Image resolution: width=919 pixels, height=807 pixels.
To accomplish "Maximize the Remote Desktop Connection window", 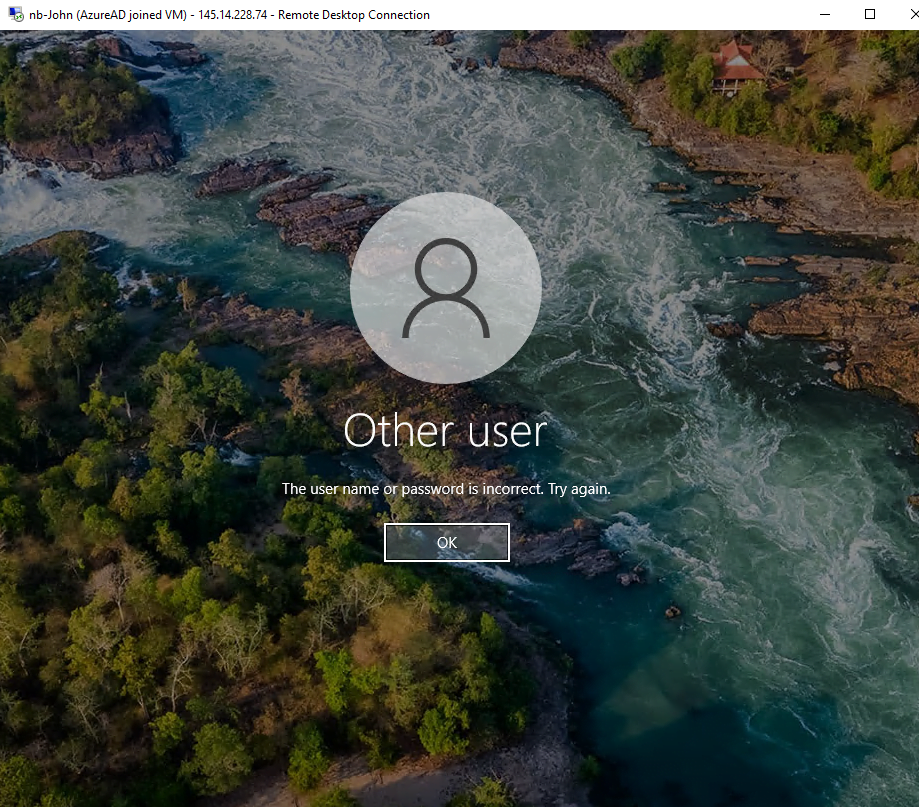I will pyautogui.click(x=870, y=15).
